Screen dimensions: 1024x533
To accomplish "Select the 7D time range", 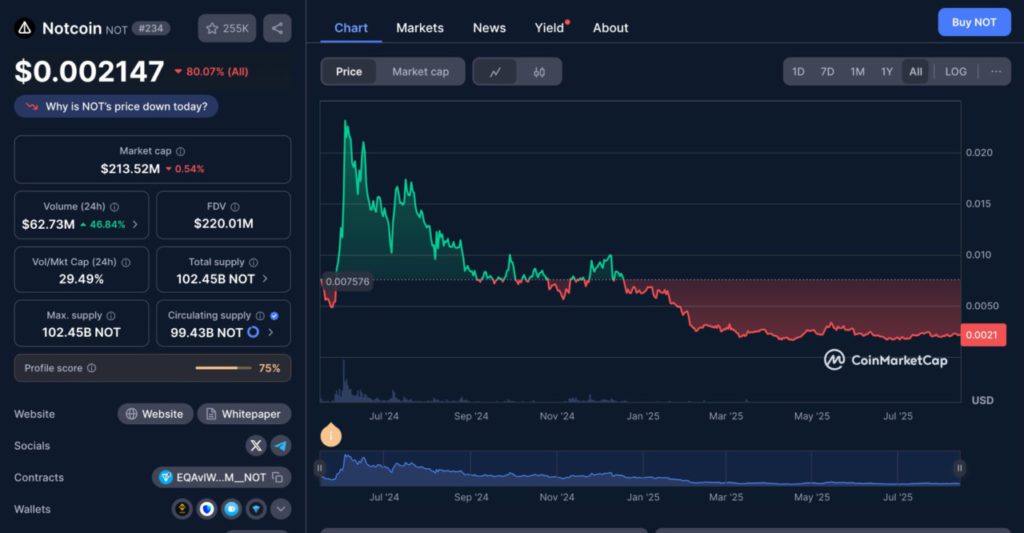I will pyautogui.click(x=827, y=72).
